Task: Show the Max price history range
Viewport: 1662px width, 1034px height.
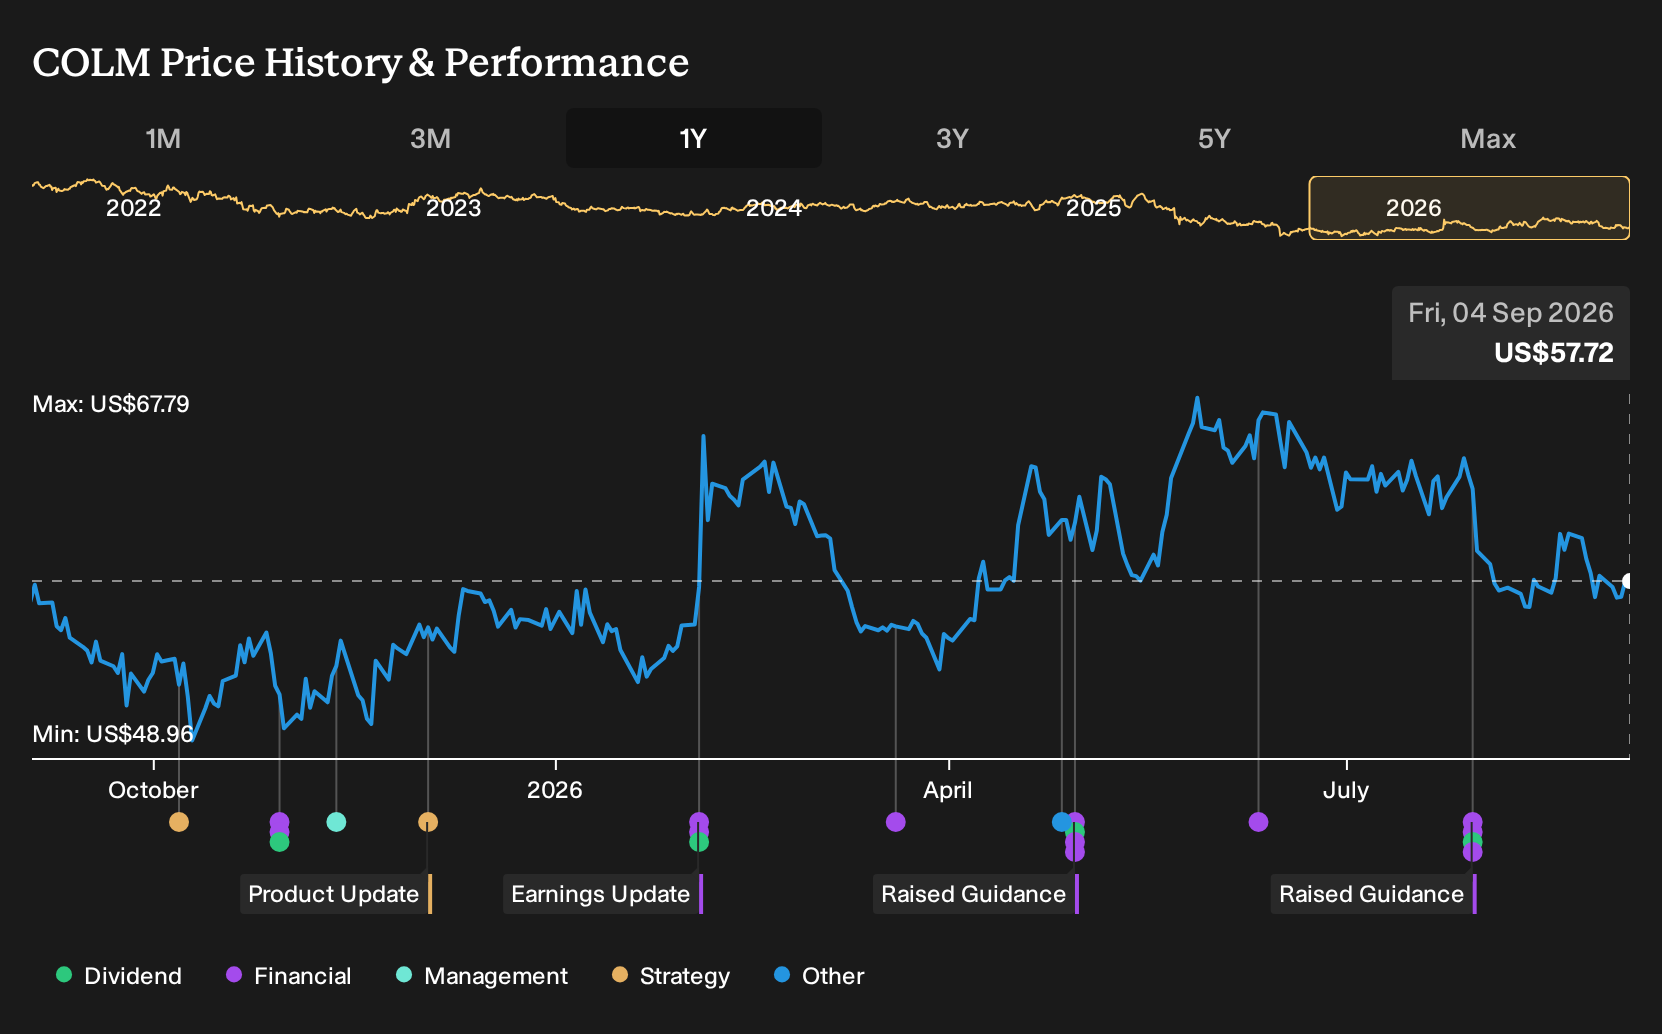Action: pyautogui.click(x=1488, y=138)
